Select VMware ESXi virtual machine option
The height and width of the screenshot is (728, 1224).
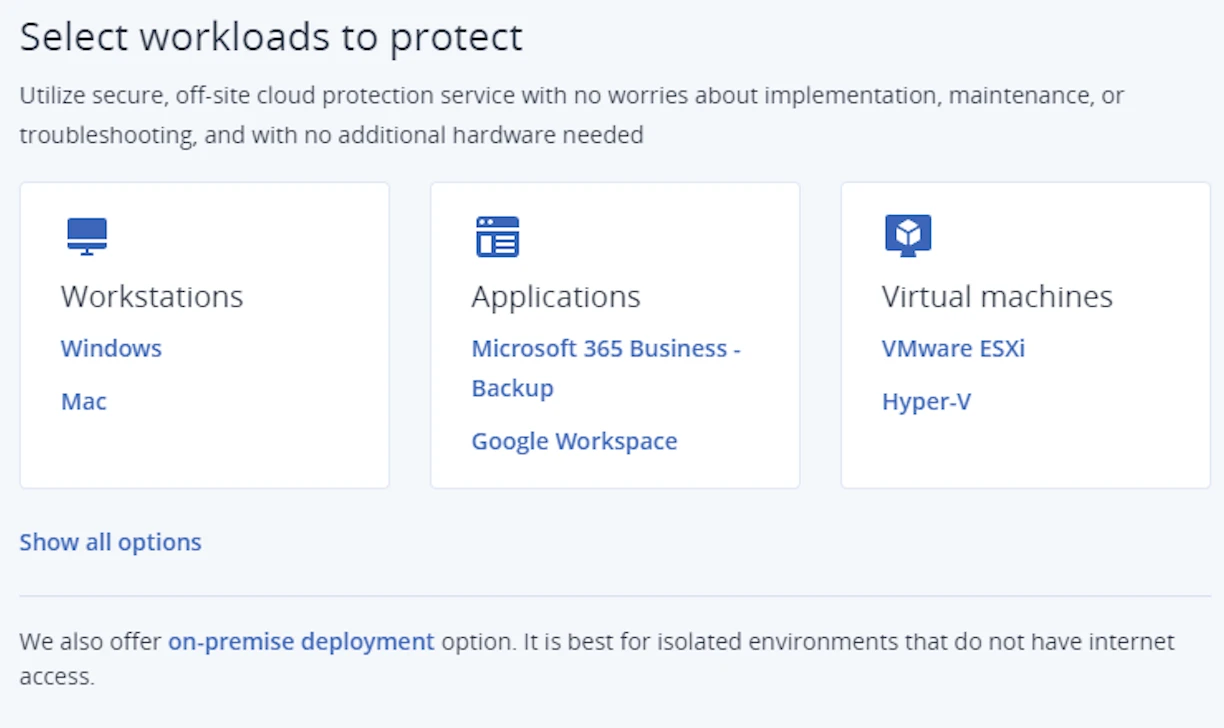pyautogui.click(x=953, y=349)
